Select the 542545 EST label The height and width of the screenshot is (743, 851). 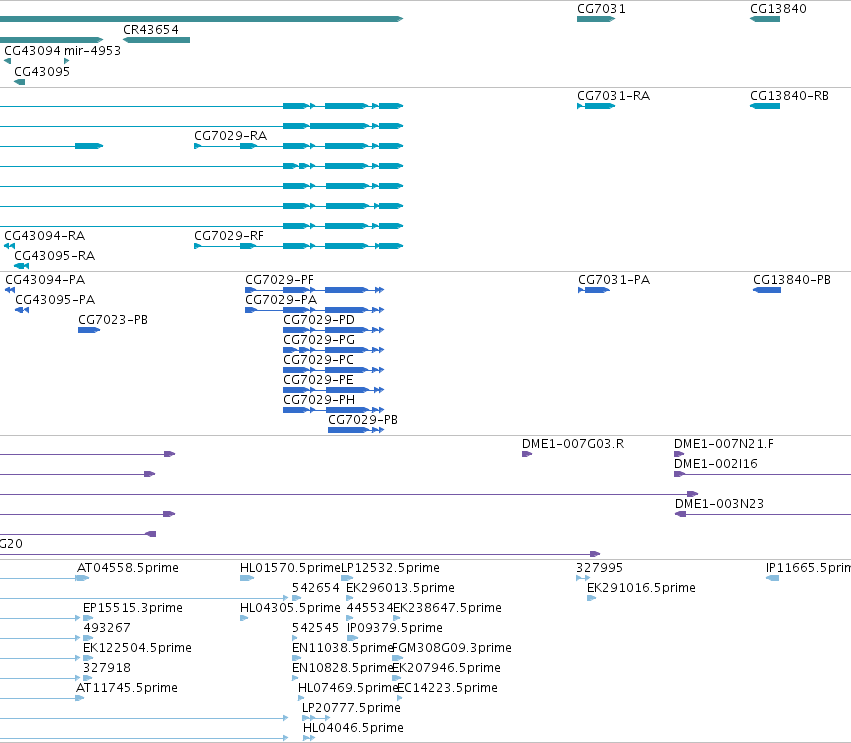coord(315,628)
